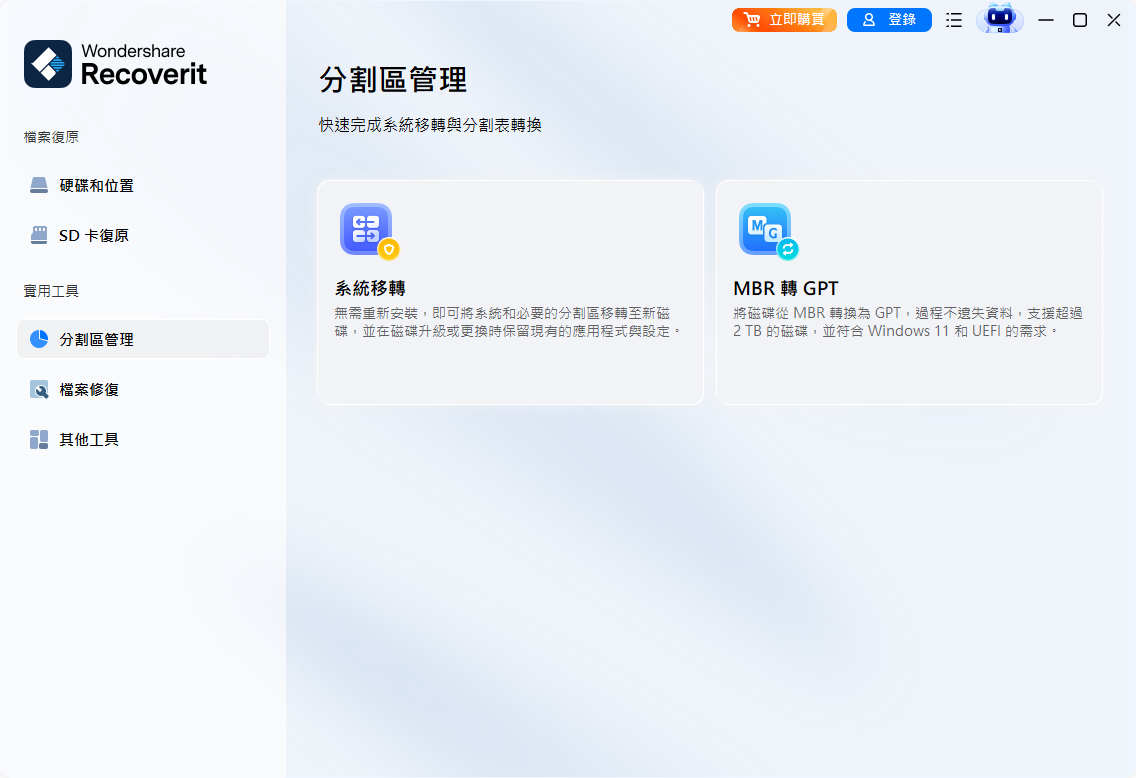The height and width of the screenshot is (778, 1136).
Task: Click the 分割區管理 page title
Action: (395, 80)
